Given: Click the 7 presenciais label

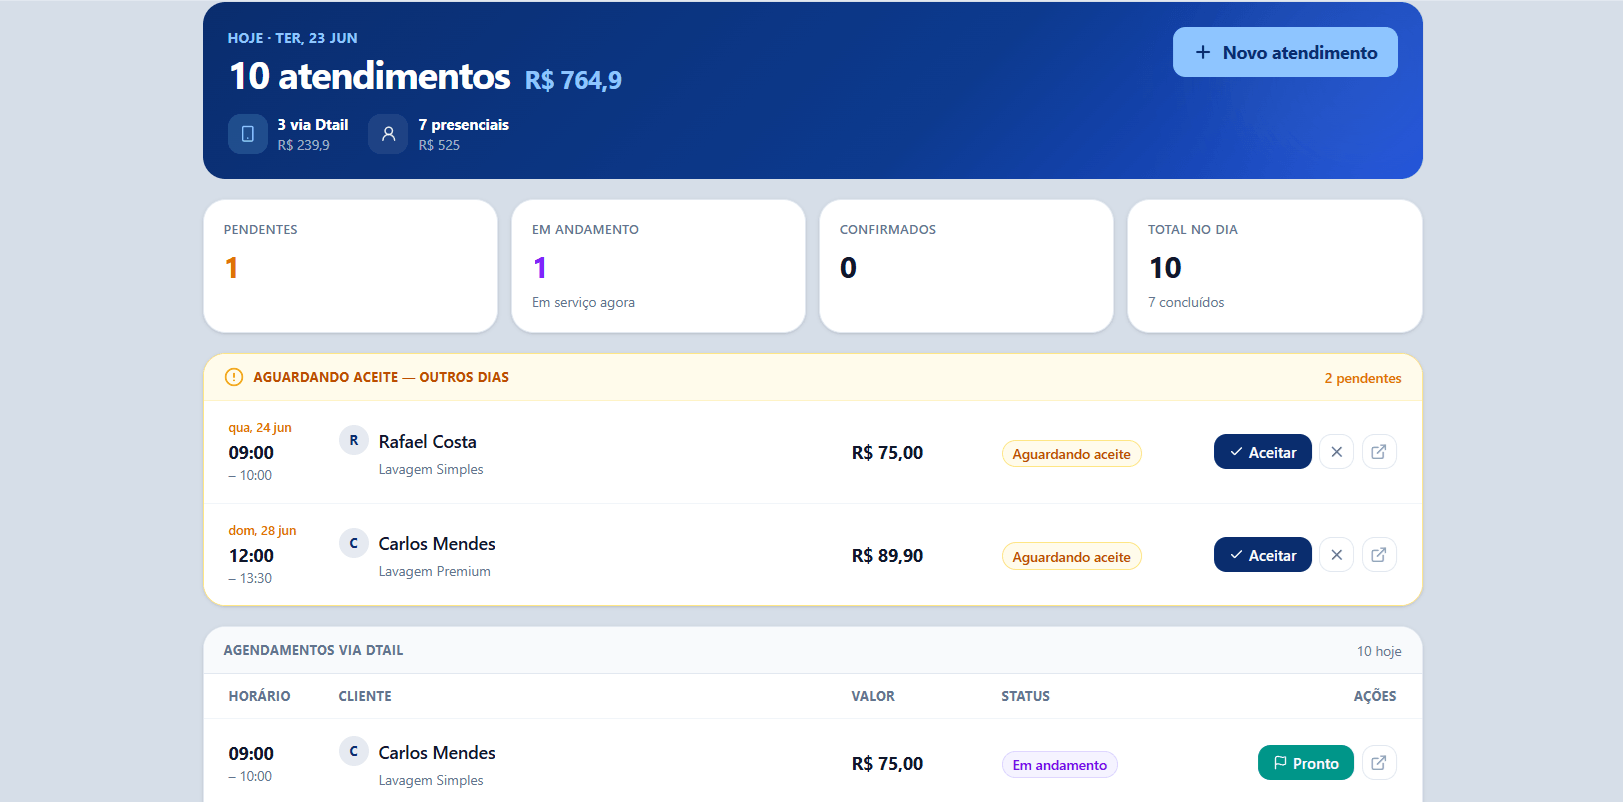Looking at the screenshot, I should tap(463, 125).
